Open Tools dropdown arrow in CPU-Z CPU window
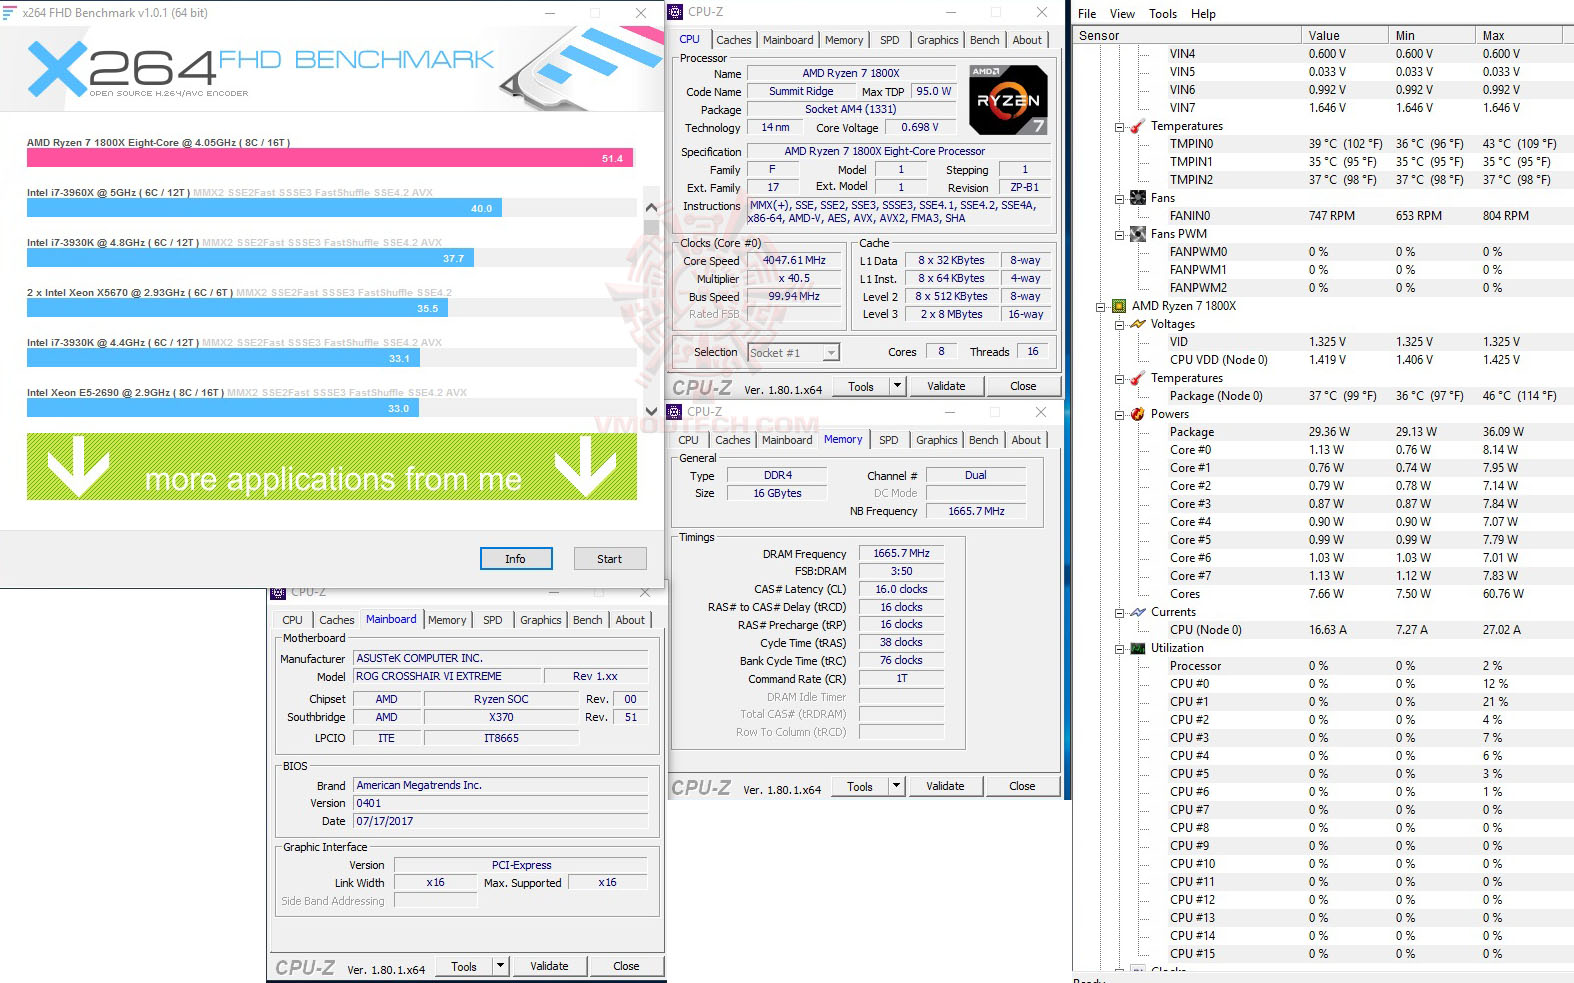 click(897, 386)
